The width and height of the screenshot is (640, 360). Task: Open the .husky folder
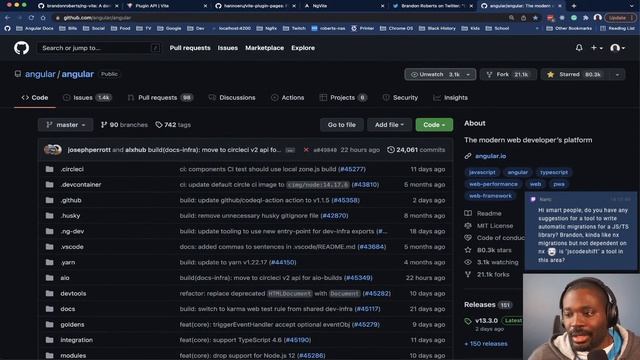pyautogui.click(x=70, y=216)
